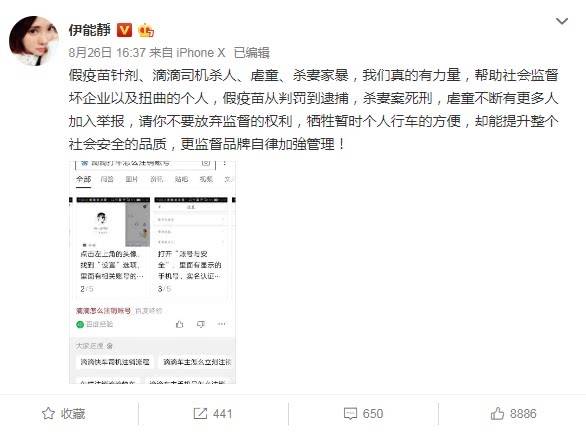
Task: Open the attached screenshot image
Action: [152, 272]
